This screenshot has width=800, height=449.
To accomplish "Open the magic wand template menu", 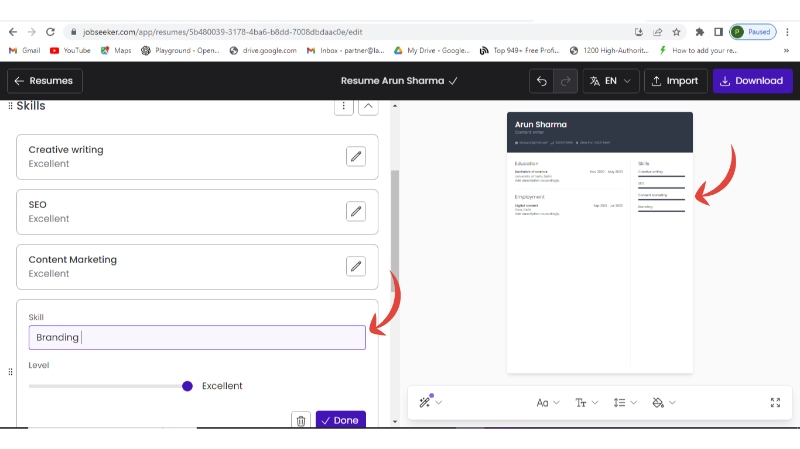I will pos(430,402).
